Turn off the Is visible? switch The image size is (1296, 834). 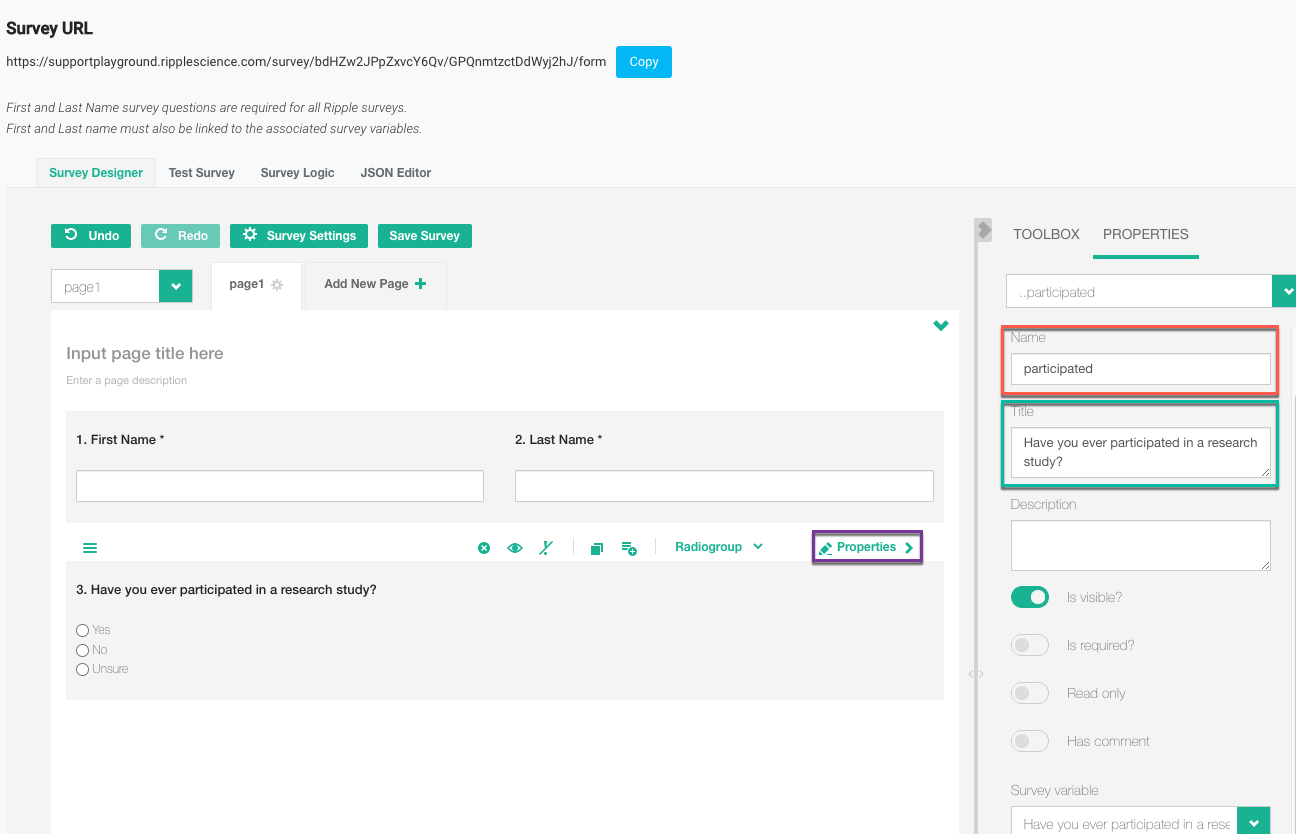(1030, 597)
